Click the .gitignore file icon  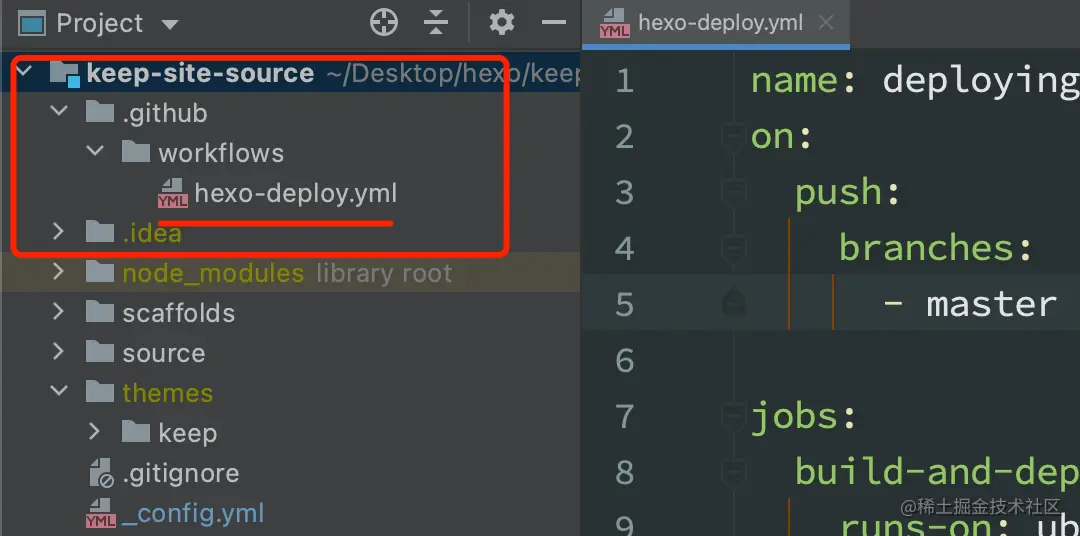pos(101,473)
